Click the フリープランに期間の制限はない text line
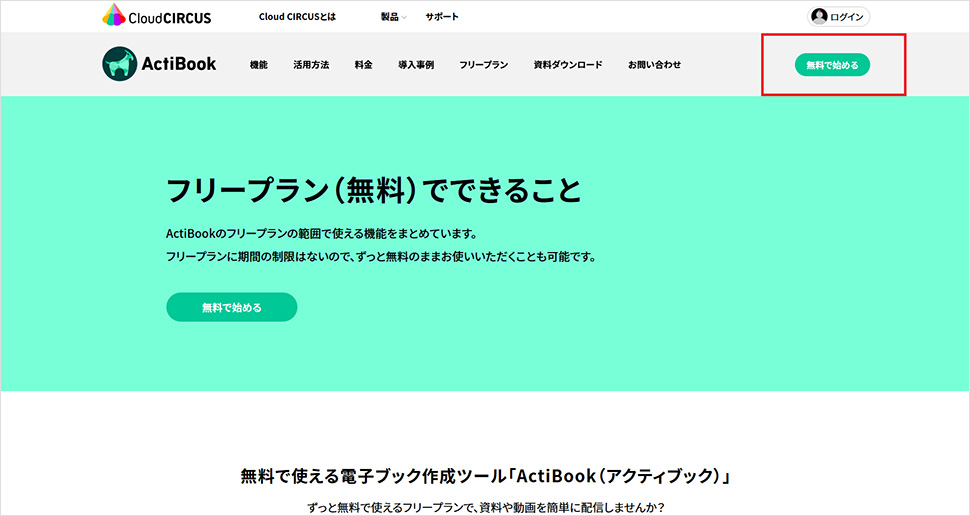This screenshot has width=970, height=516. pyautogui.click(x=381, y=256)
